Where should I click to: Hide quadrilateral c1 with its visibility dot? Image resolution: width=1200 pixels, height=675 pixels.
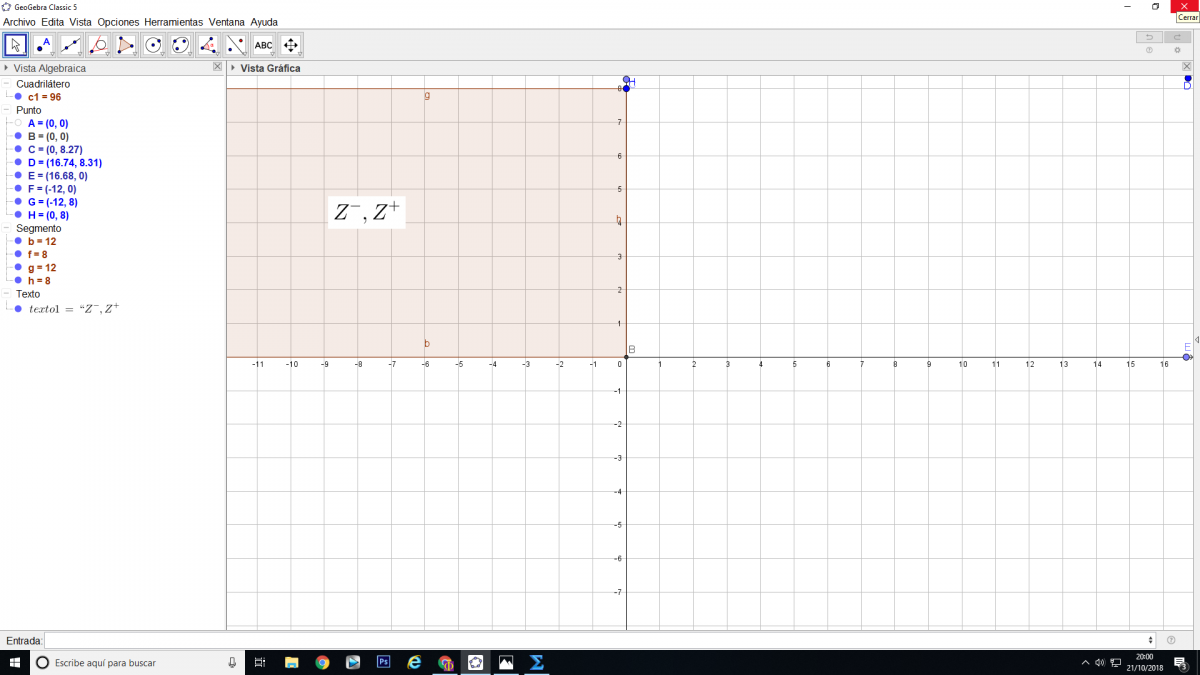[x=18, y=97]
